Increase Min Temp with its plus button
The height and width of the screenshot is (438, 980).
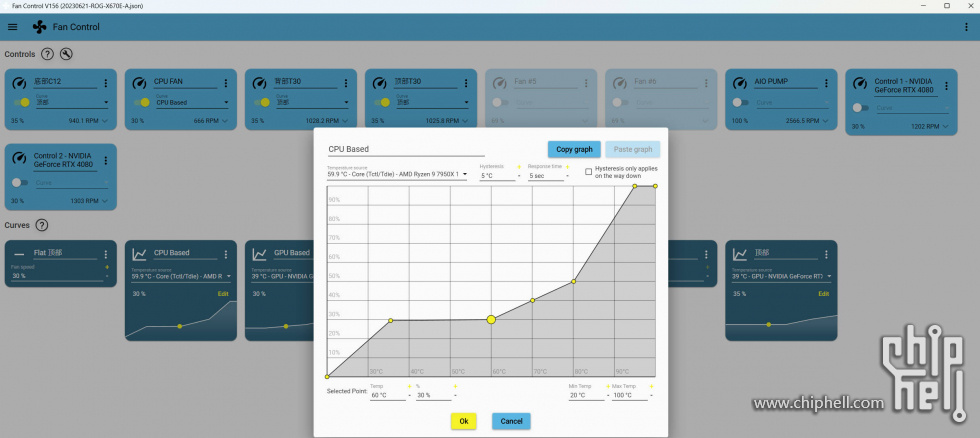[x=608, y=386]
